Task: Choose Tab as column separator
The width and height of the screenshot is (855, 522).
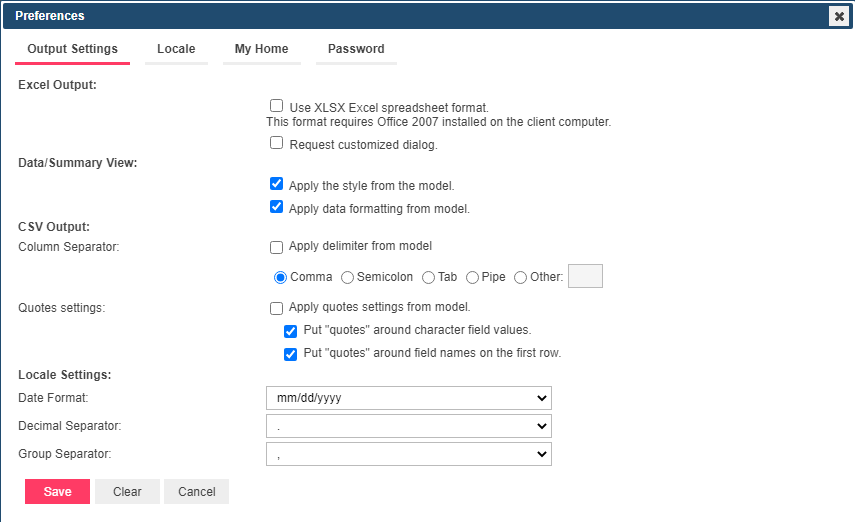Action: tap(428, 278)
